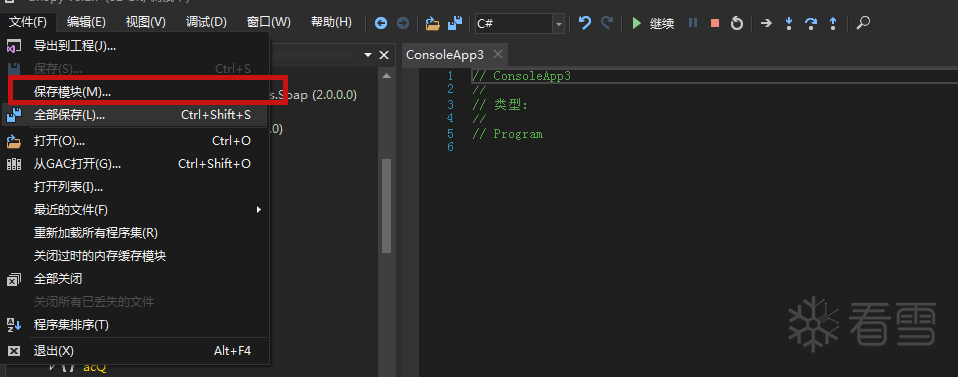Open the 帮助(H) menu
This screenshot has height=377, width=958.
pos(331,22)
